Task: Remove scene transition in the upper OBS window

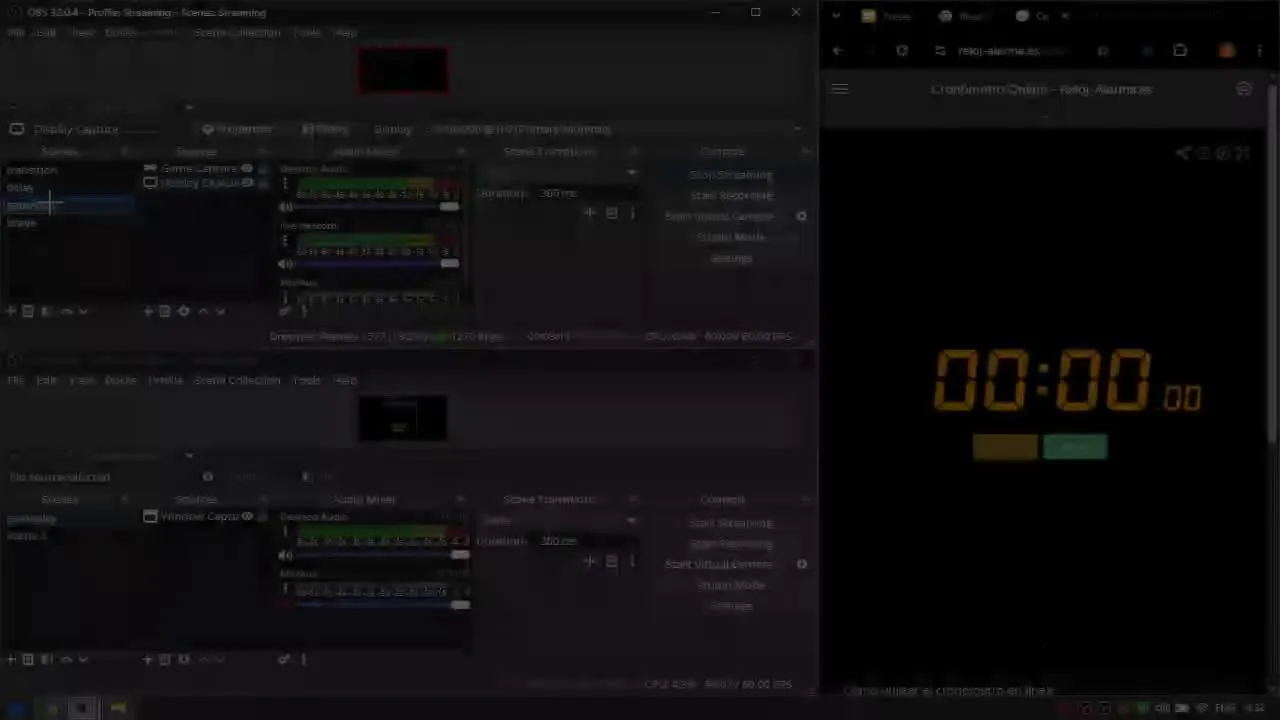Action: point(611,212)
